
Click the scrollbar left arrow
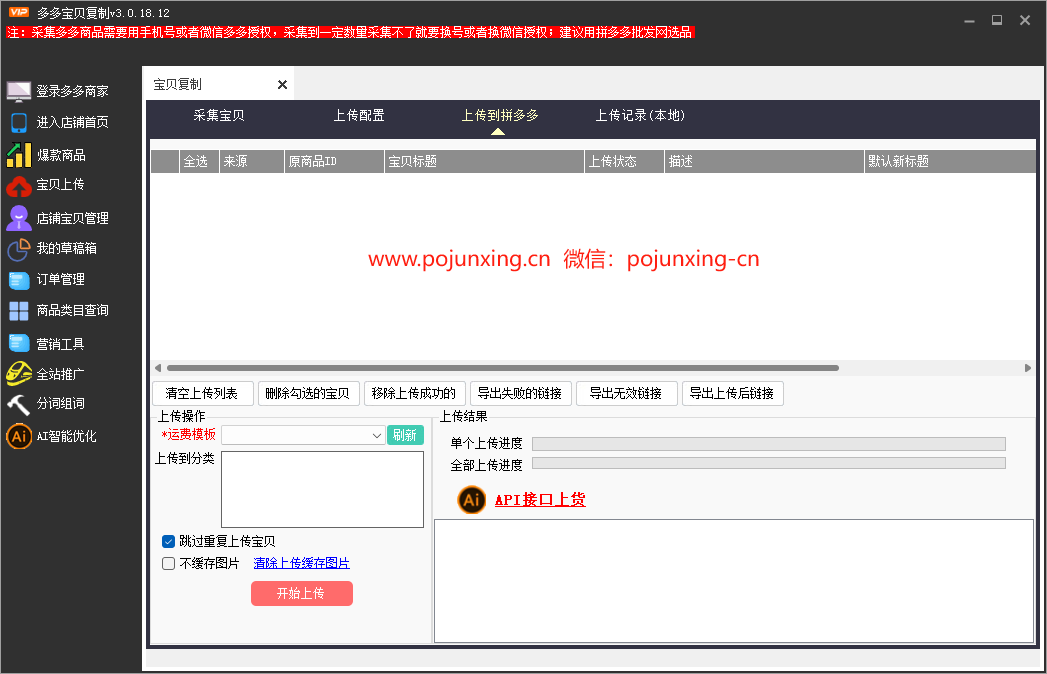click(x=158, y=368)
